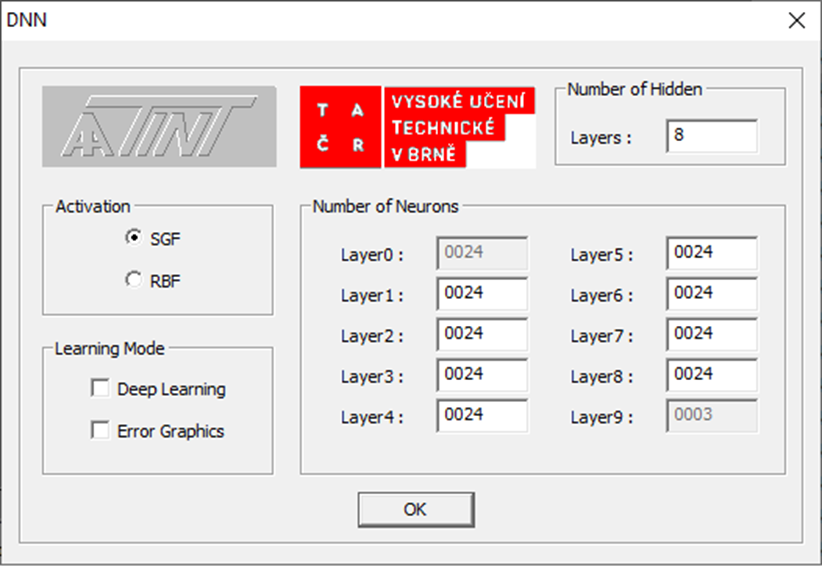822x567 pixels.
Task: Click the Layer7 neurons input field
Action: [712, 334]
